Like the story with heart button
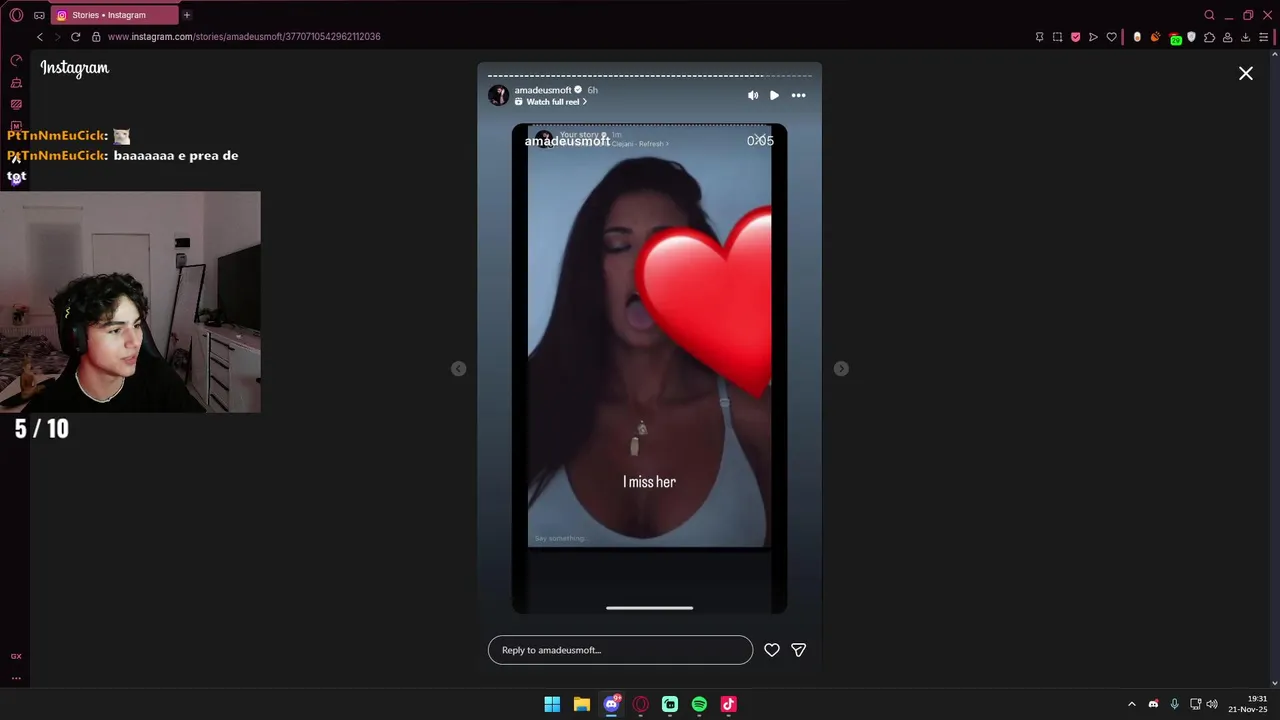This screenshot has height=720, width=1280. click(772, 650)
